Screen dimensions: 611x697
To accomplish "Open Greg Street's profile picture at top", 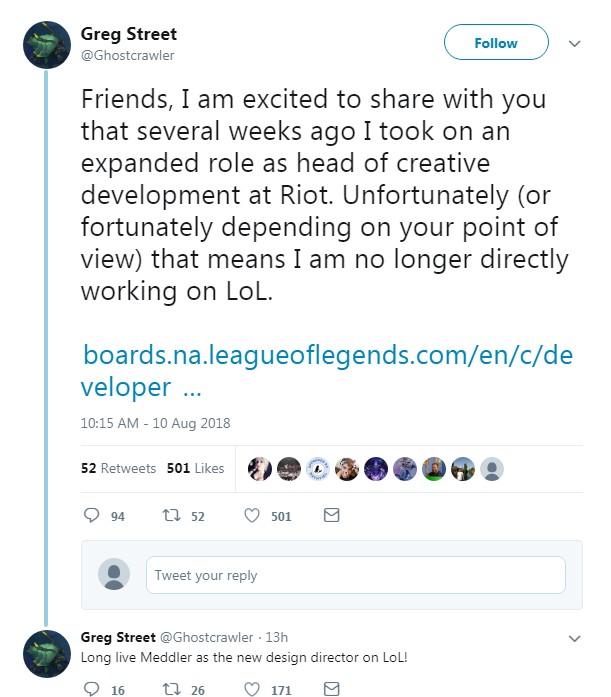I will point(46,45).
